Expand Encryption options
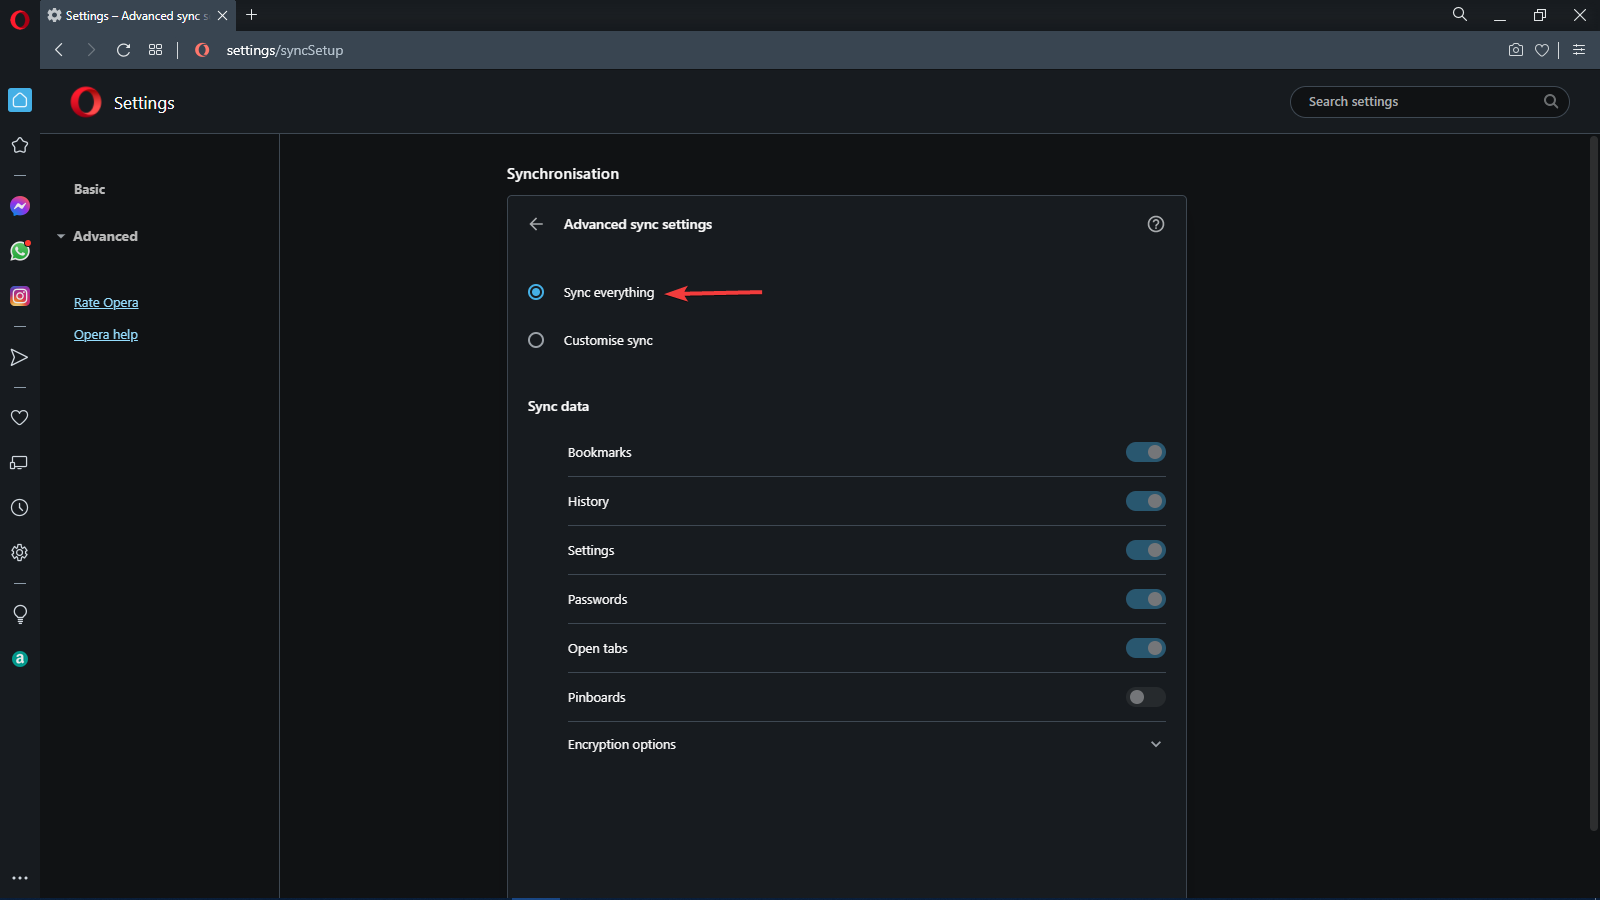Screen dimensions: 1600x900 (1156, 744)
